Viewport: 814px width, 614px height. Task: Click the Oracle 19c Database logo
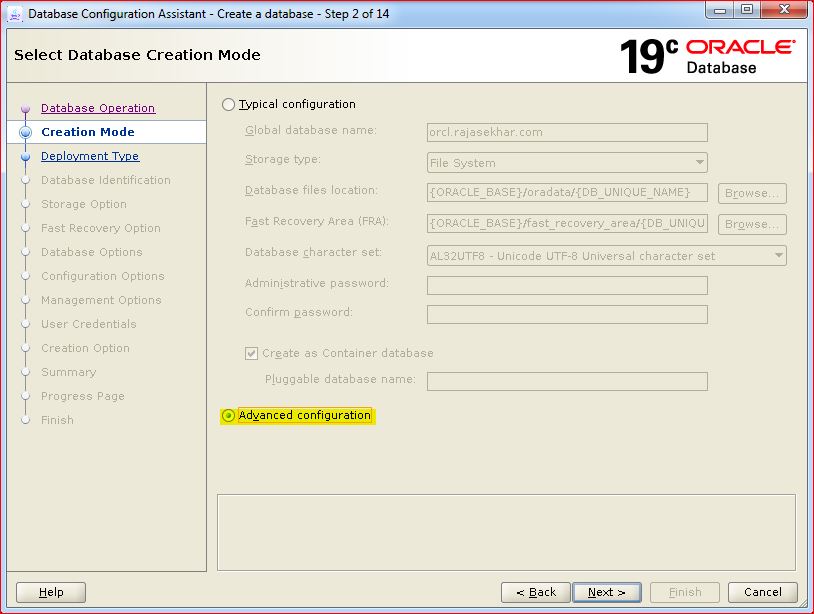coord(707,56)
